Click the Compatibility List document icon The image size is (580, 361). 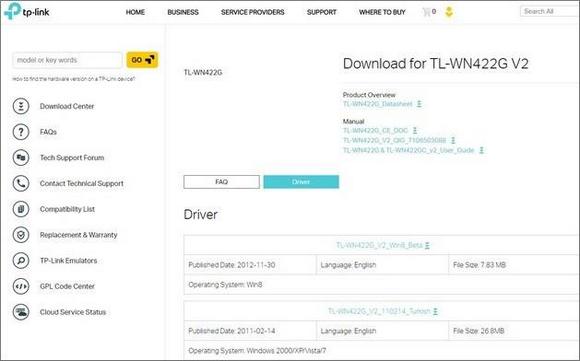click(21, 209)
